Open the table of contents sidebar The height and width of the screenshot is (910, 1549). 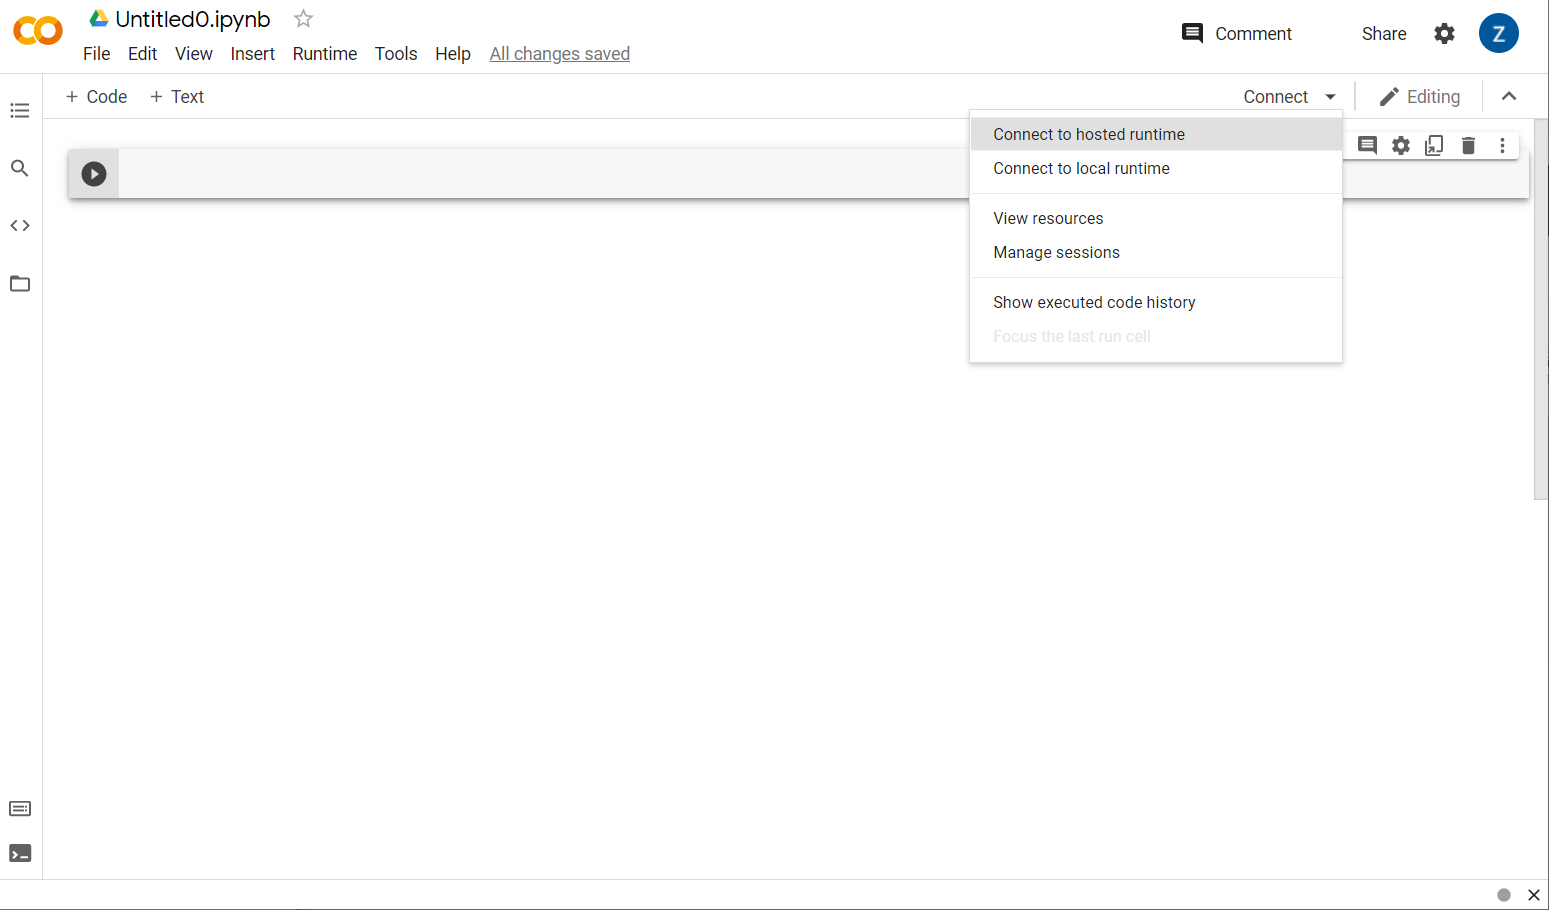point(20,110)
